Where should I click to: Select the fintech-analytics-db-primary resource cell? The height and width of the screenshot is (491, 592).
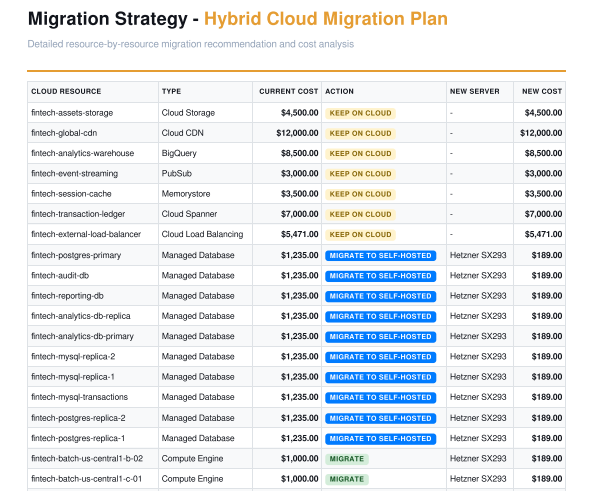click(x=93, y=336)
